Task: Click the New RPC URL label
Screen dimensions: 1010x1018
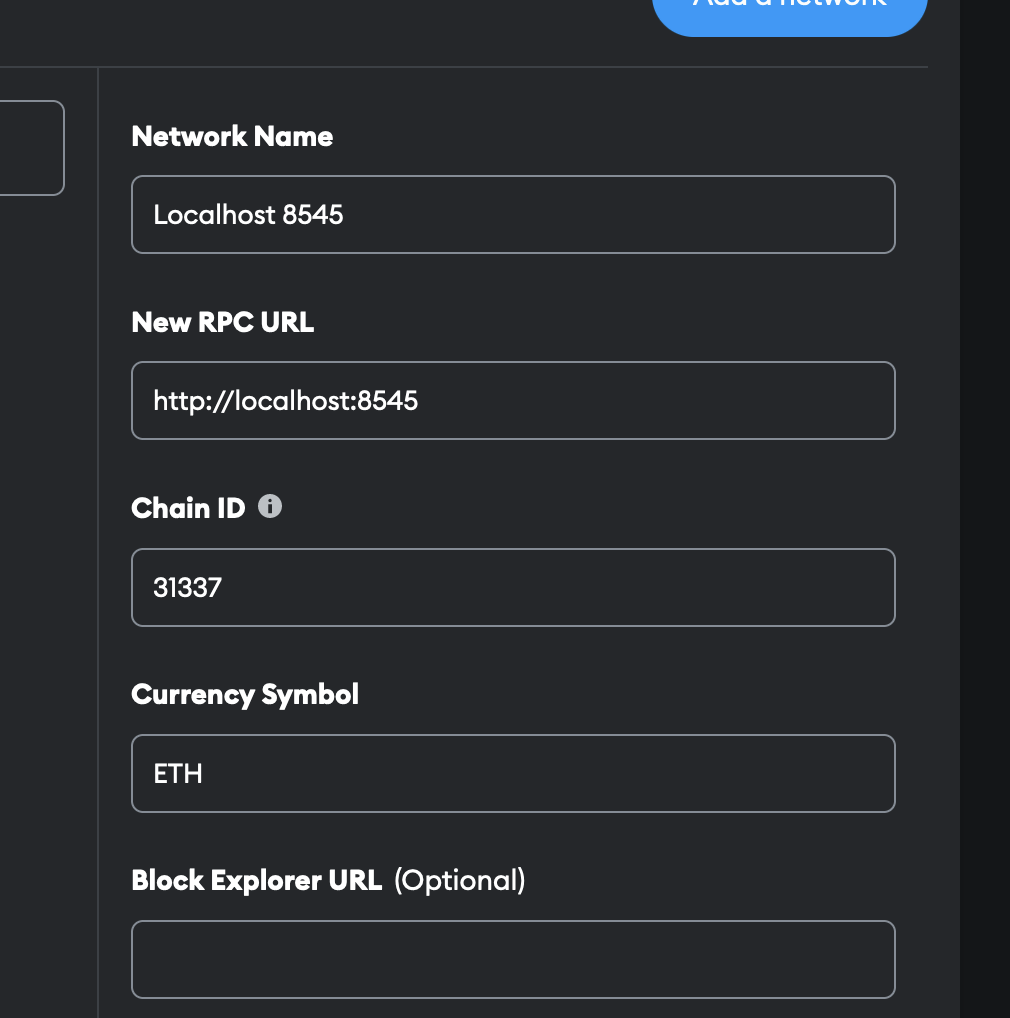Action: [223, 322]
